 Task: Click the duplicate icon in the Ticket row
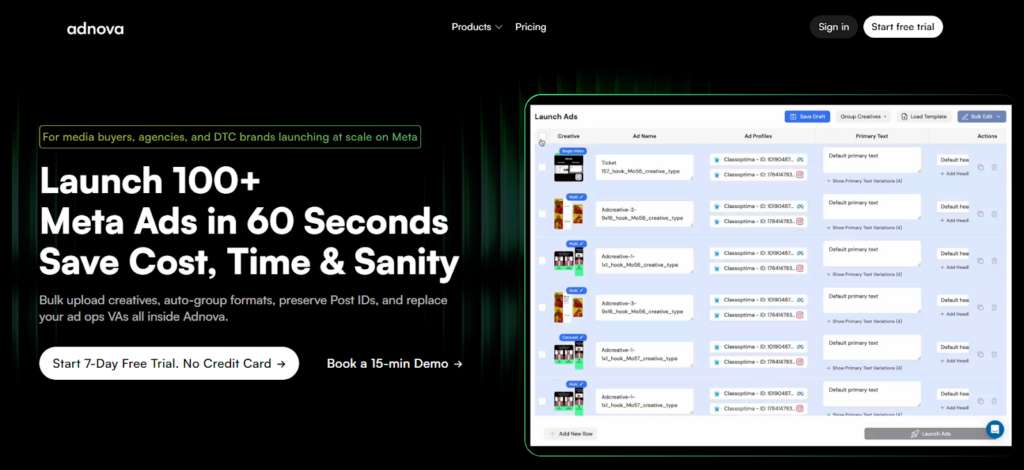[x=980, y=167]
